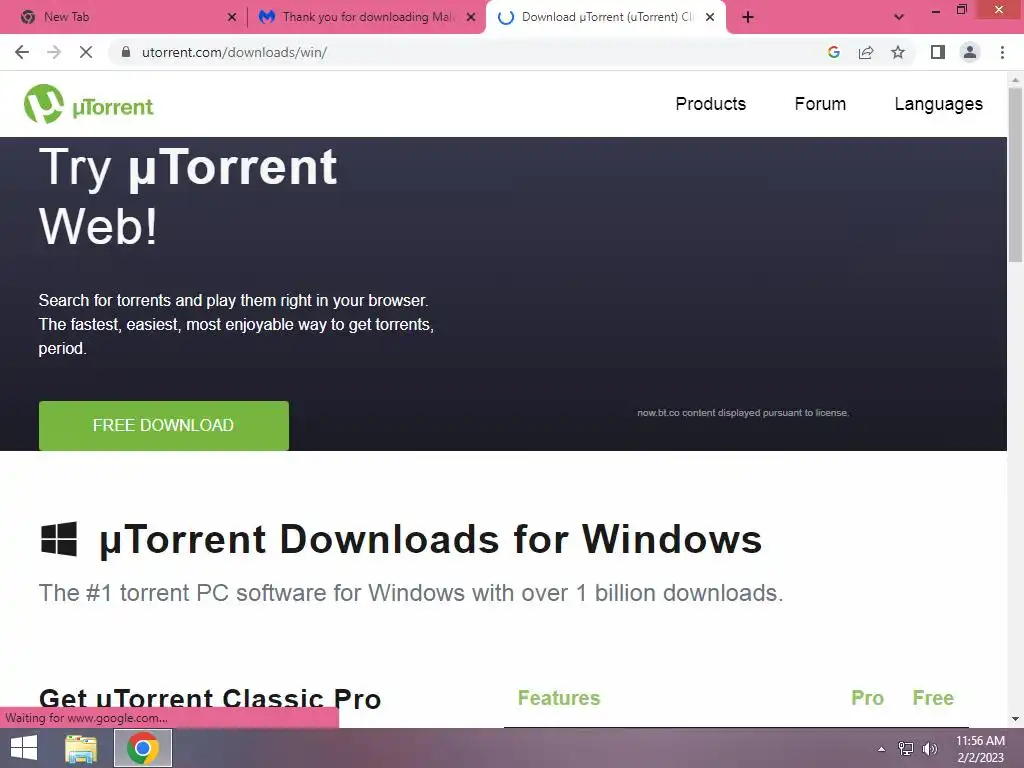The image size is (1024, 768).
Task: Open the Windows Start menu
Action: [x=24, y=748]
